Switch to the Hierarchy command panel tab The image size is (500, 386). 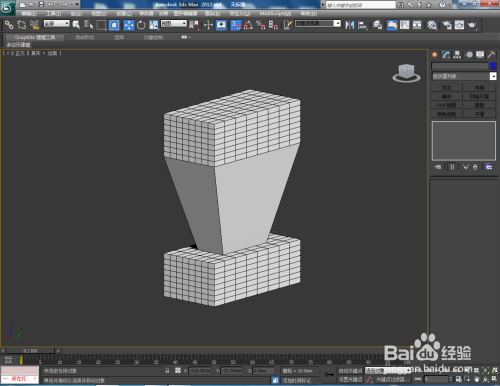tap(457, 55)
